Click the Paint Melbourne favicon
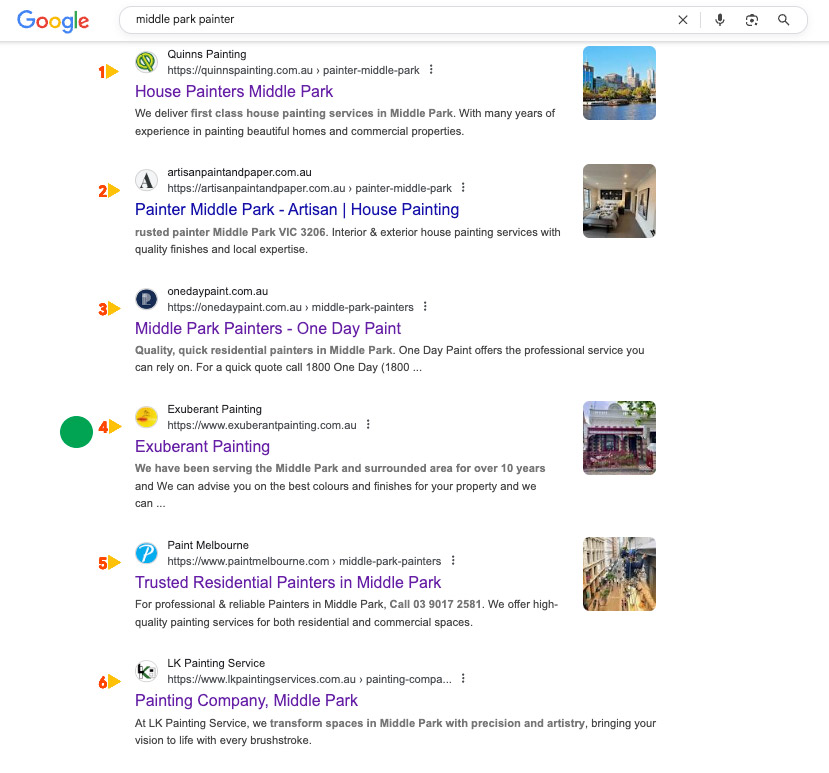 coord(146,553)
